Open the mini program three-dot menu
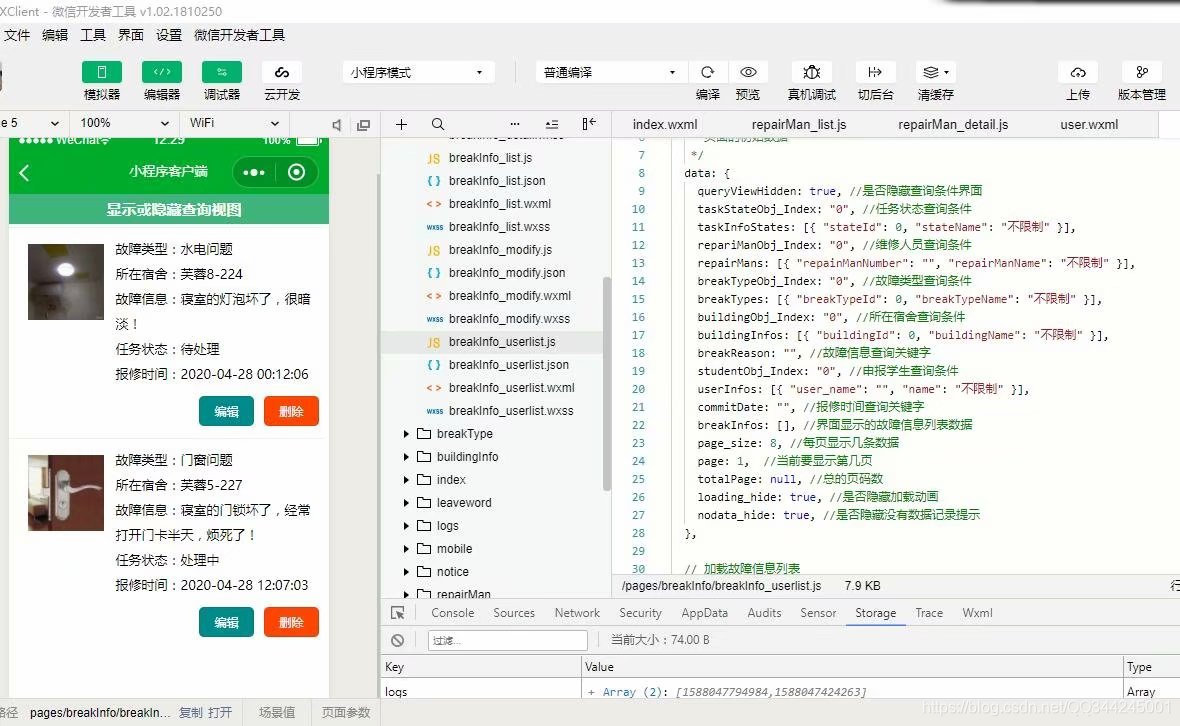Viewport: 1180px width, 726px height. tap(254, 172)
